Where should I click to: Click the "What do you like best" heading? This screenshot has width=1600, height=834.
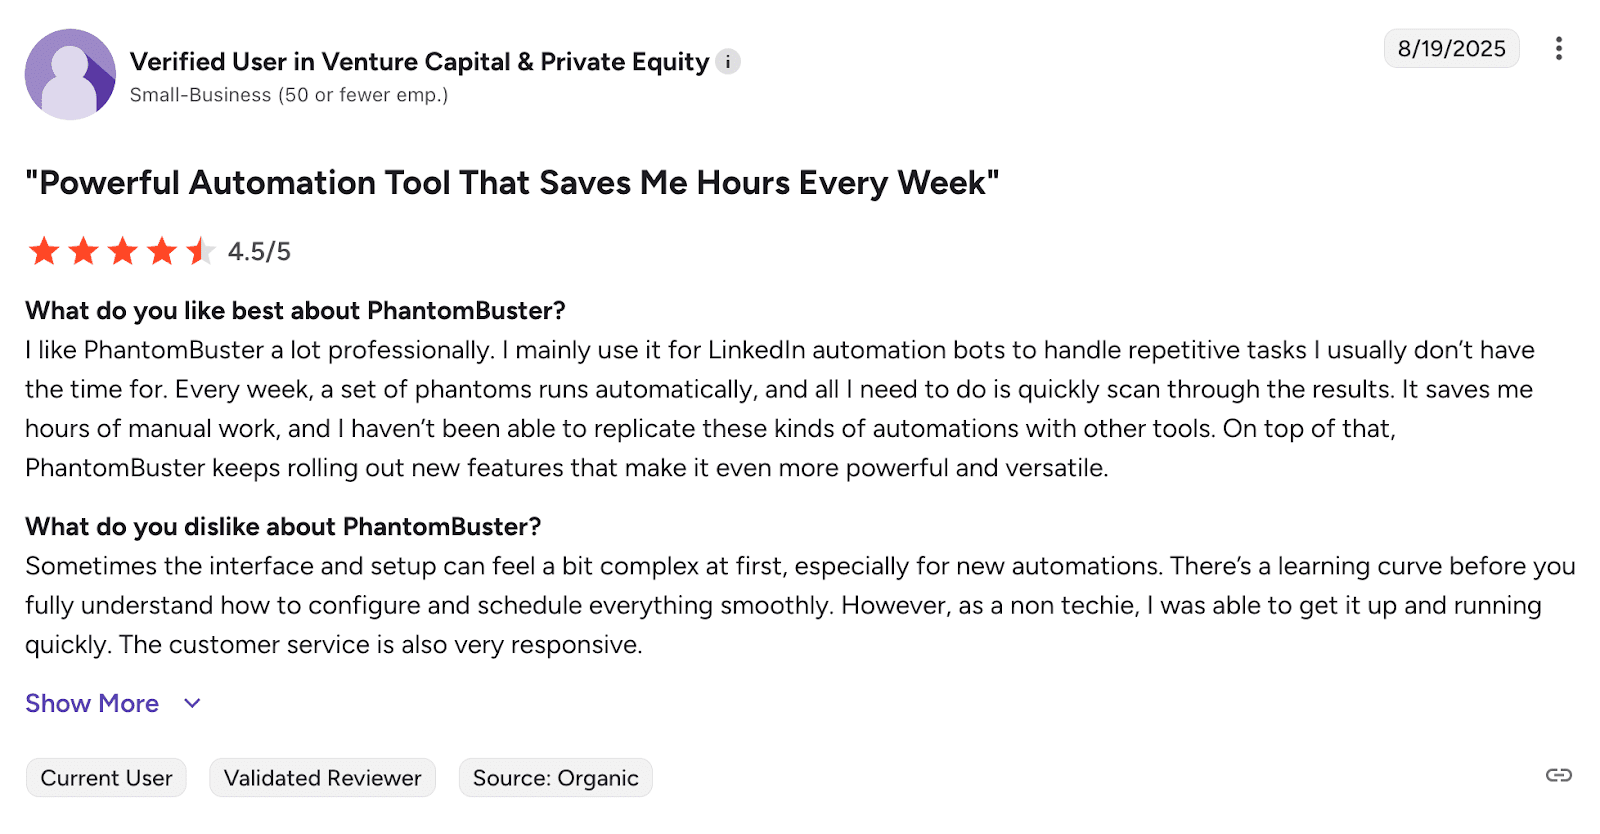tap(295, 311)
